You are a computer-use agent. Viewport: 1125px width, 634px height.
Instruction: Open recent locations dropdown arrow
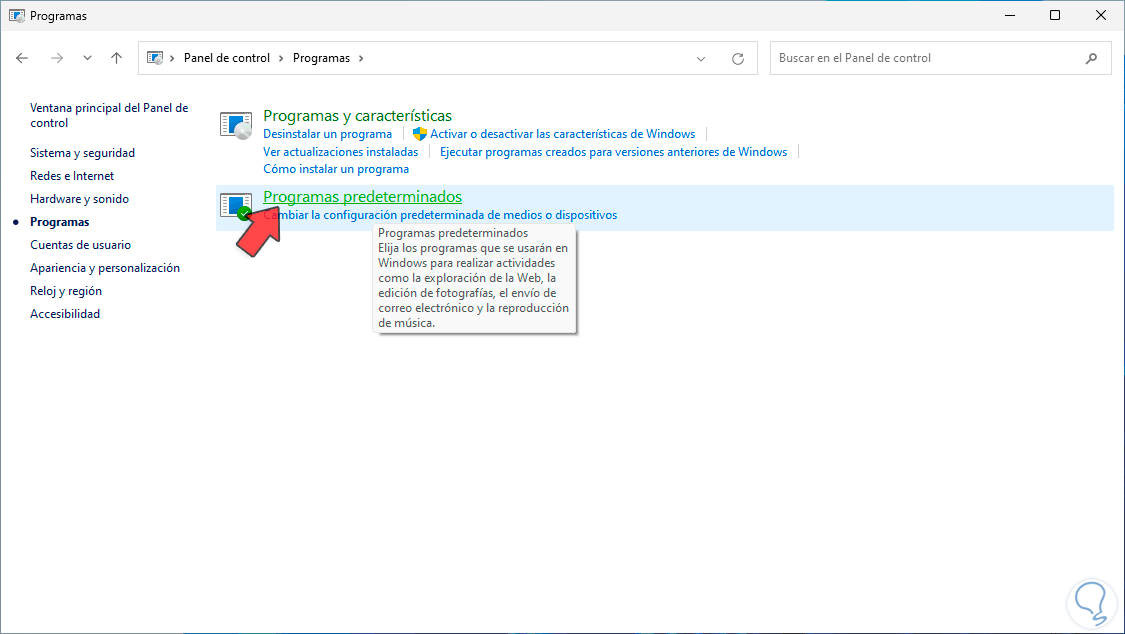(x=87, y=58)
